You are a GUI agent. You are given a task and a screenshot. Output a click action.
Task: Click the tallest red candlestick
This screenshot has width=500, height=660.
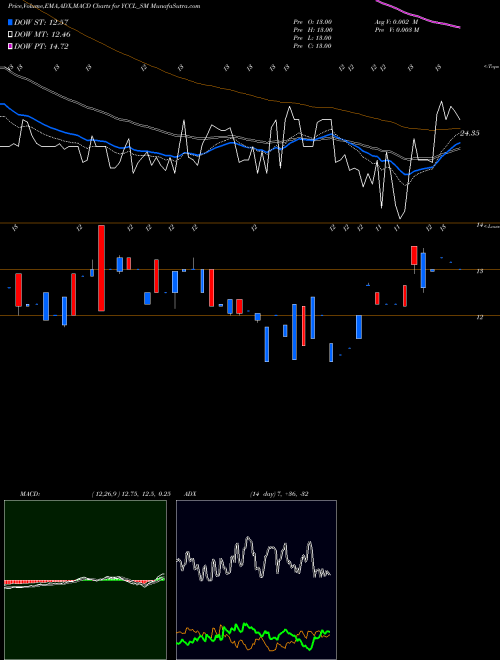coord(101,268)
